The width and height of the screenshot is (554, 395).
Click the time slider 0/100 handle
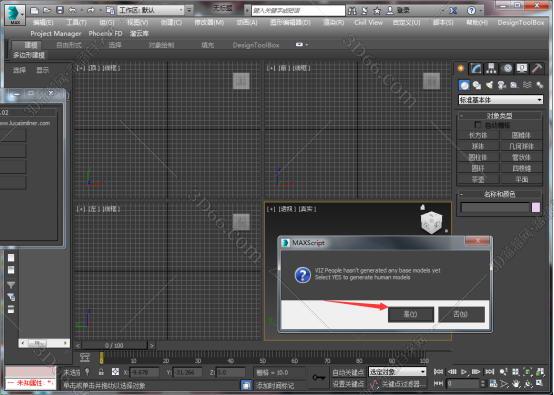click(114, 345)
